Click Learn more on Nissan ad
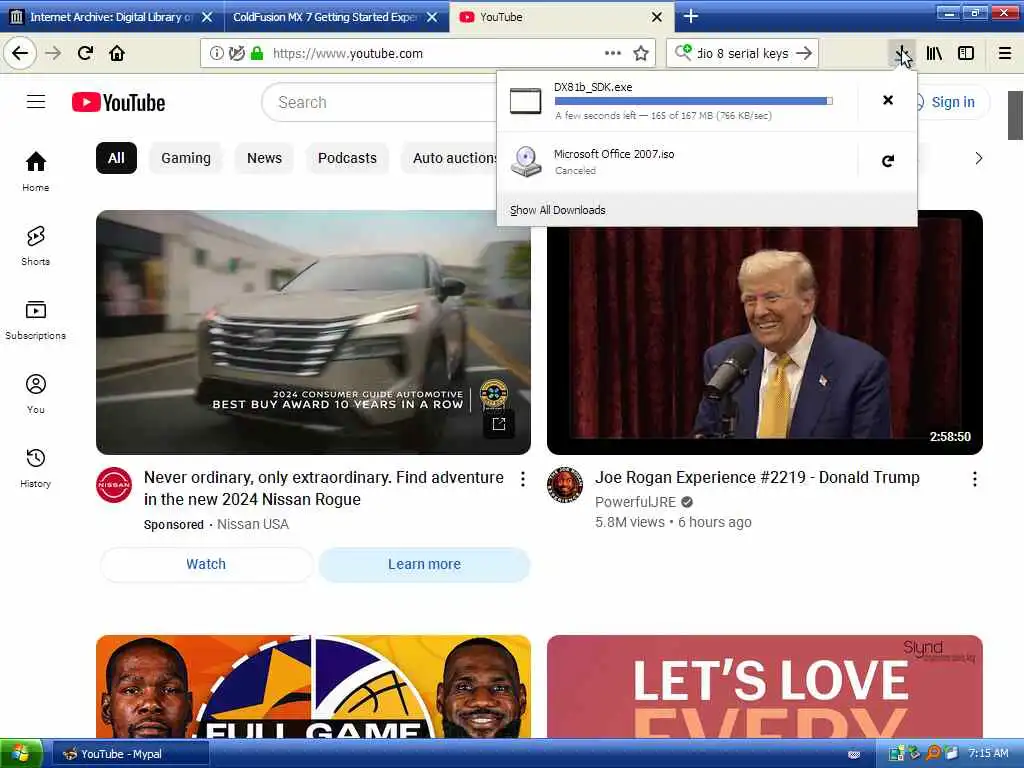 pos(424,564)
